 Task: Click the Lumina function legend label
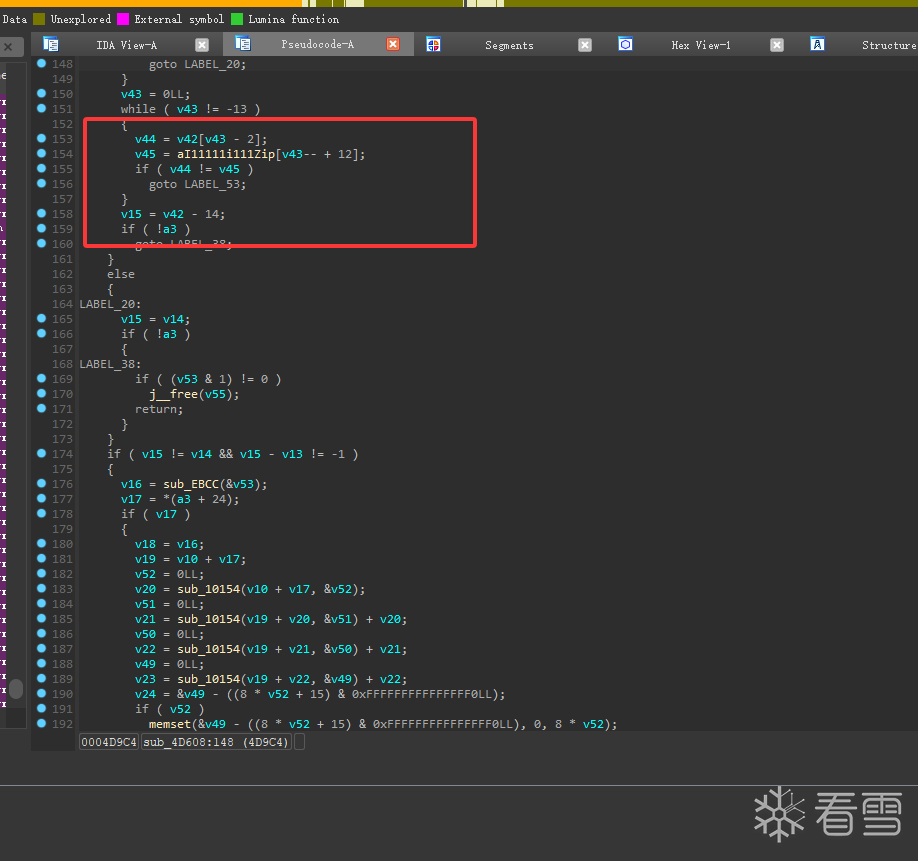[x=293, y=19]
